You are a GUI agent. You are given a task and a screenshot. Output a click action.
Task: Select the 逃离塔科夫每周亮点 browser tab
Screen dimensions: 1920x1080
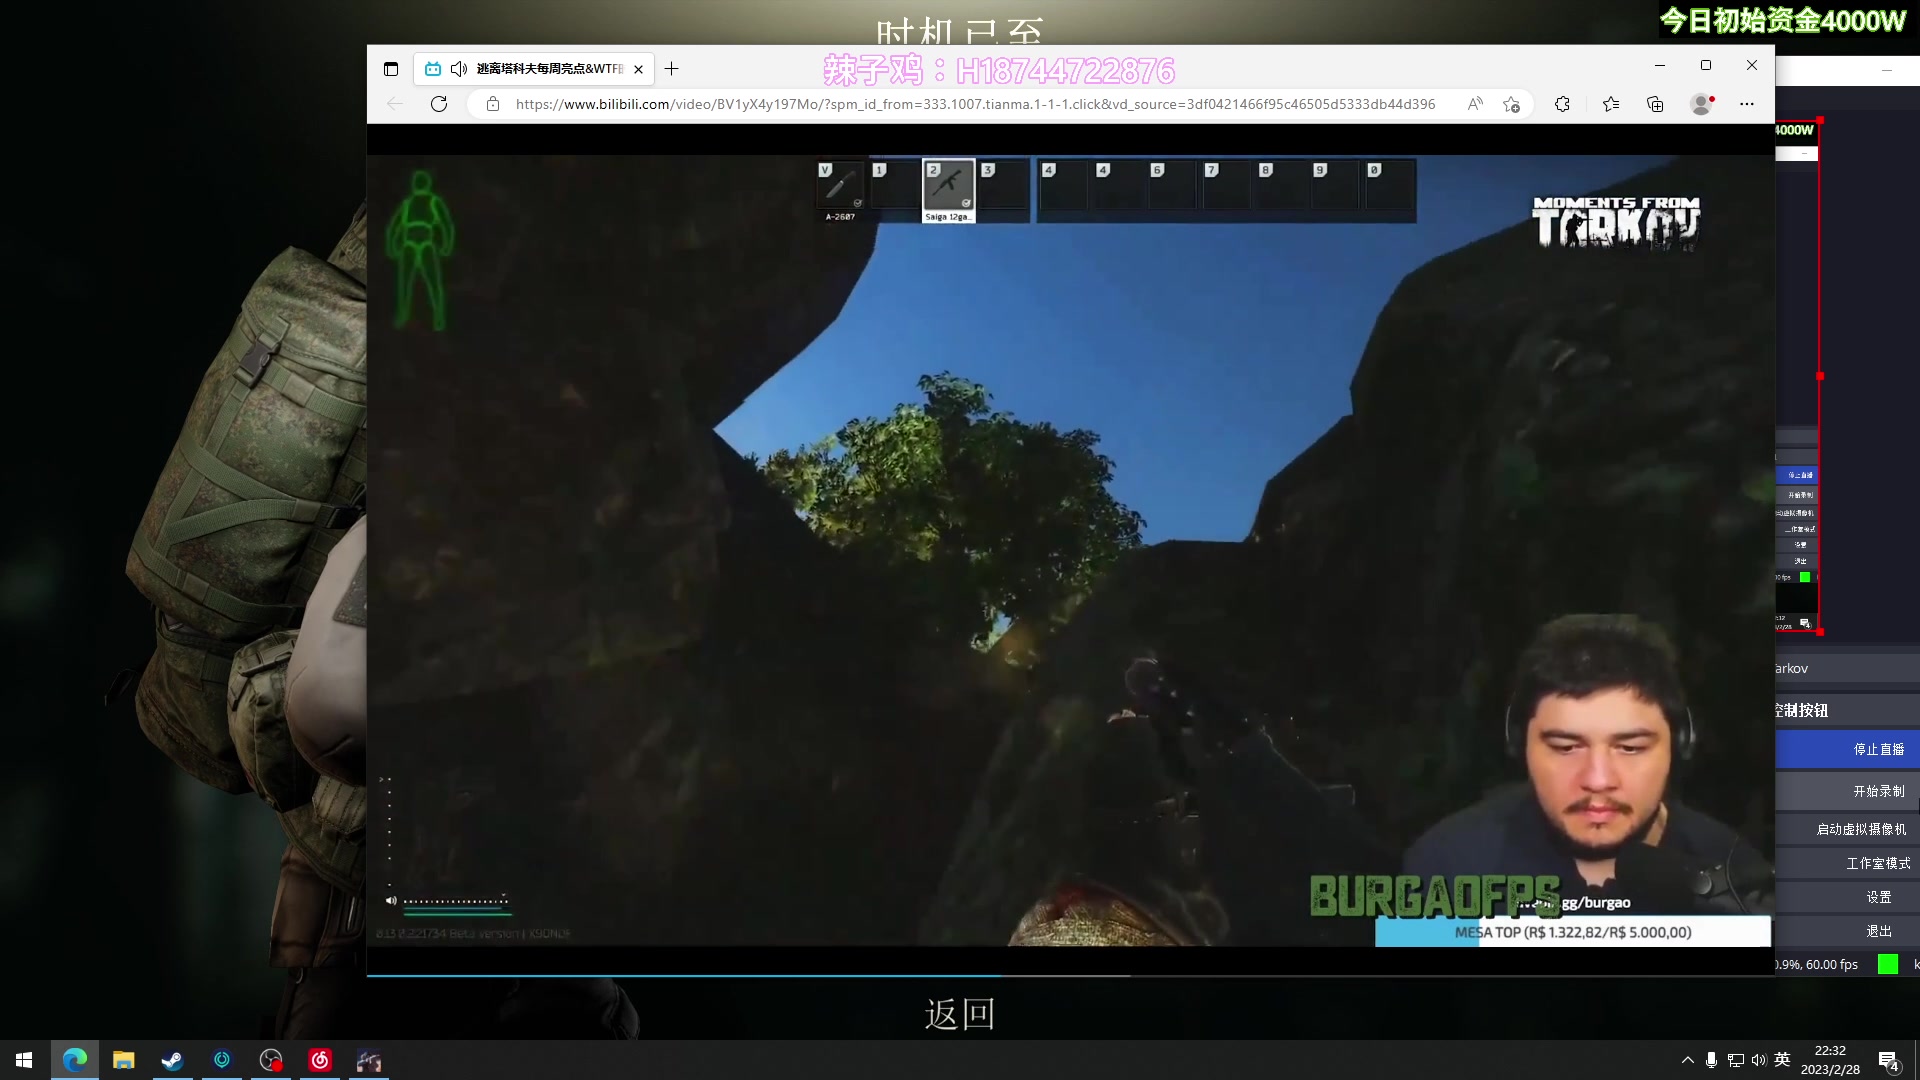point(534,69)
